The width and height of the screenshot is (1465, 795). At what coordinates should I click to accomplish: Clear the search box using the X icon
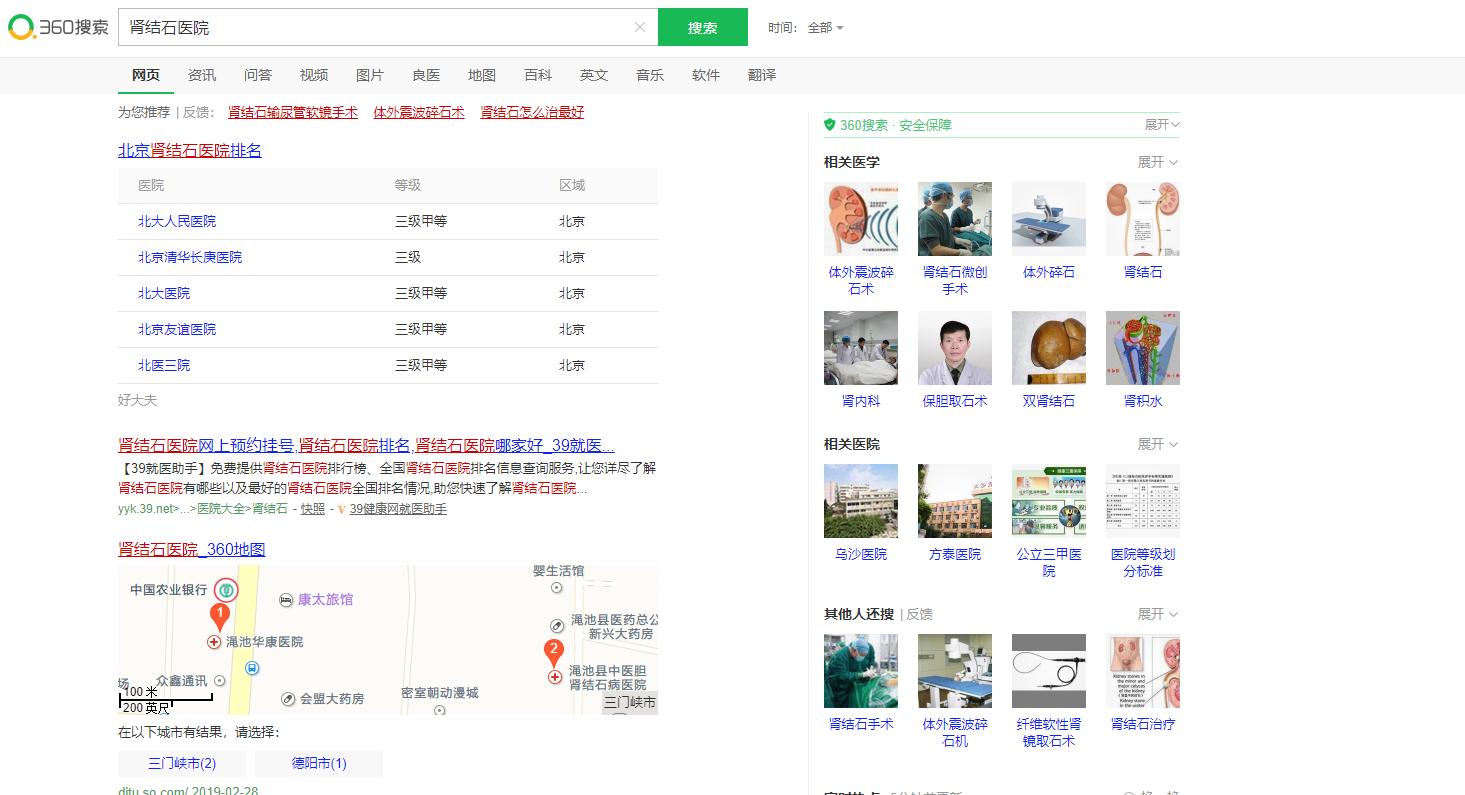tap(639, 27)
